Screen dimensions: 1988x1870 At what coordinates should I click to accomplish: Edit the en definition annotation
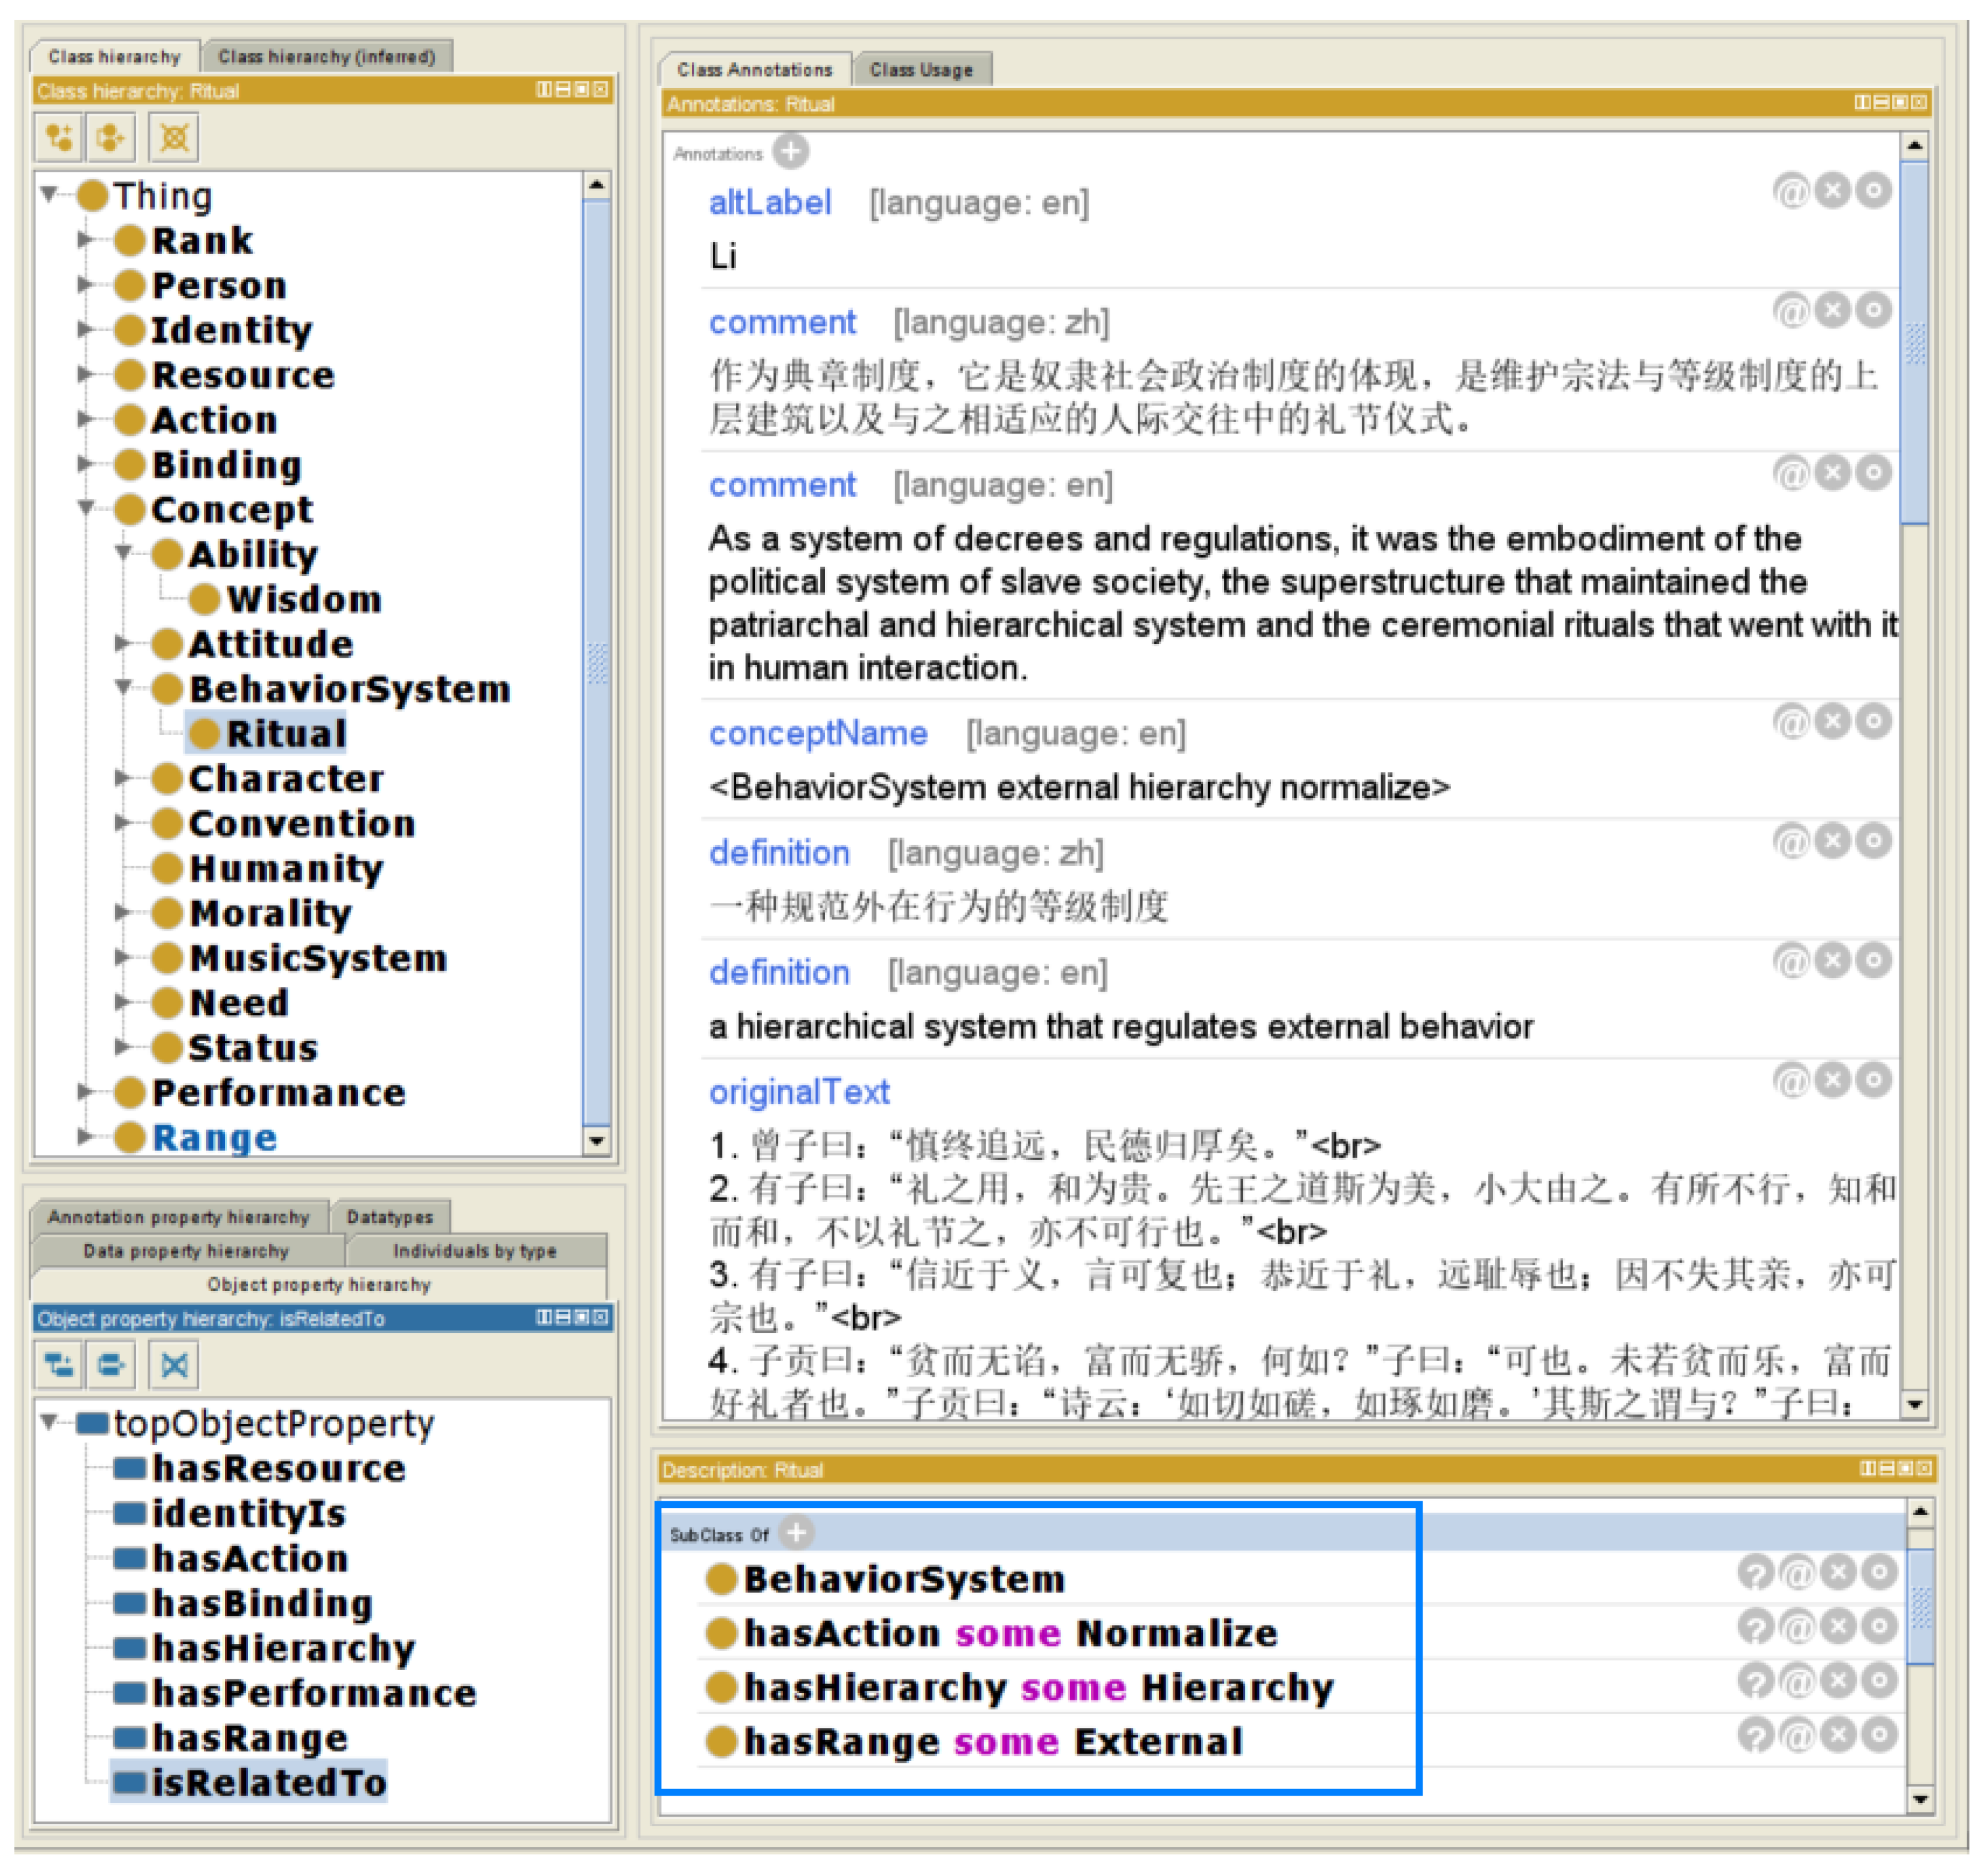[1874, 961]
